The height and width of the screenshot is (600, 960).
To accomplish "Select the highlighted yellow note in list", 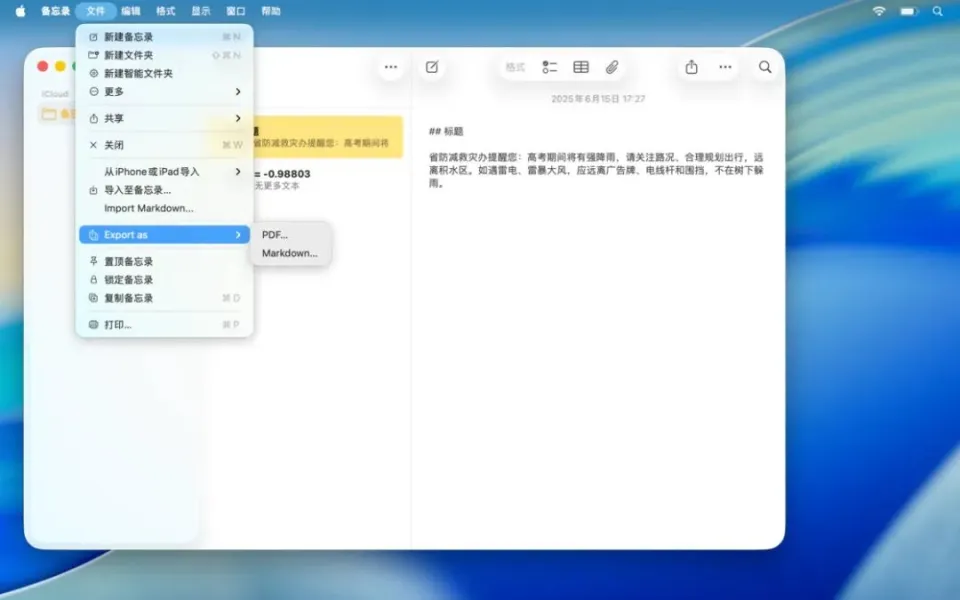I will 328,137.
